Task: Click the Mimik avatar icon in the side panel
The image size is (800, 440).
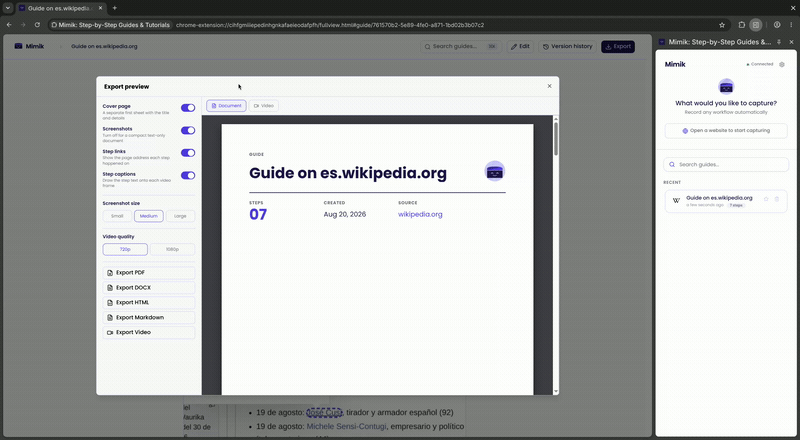Action: [x=726, y=86]
